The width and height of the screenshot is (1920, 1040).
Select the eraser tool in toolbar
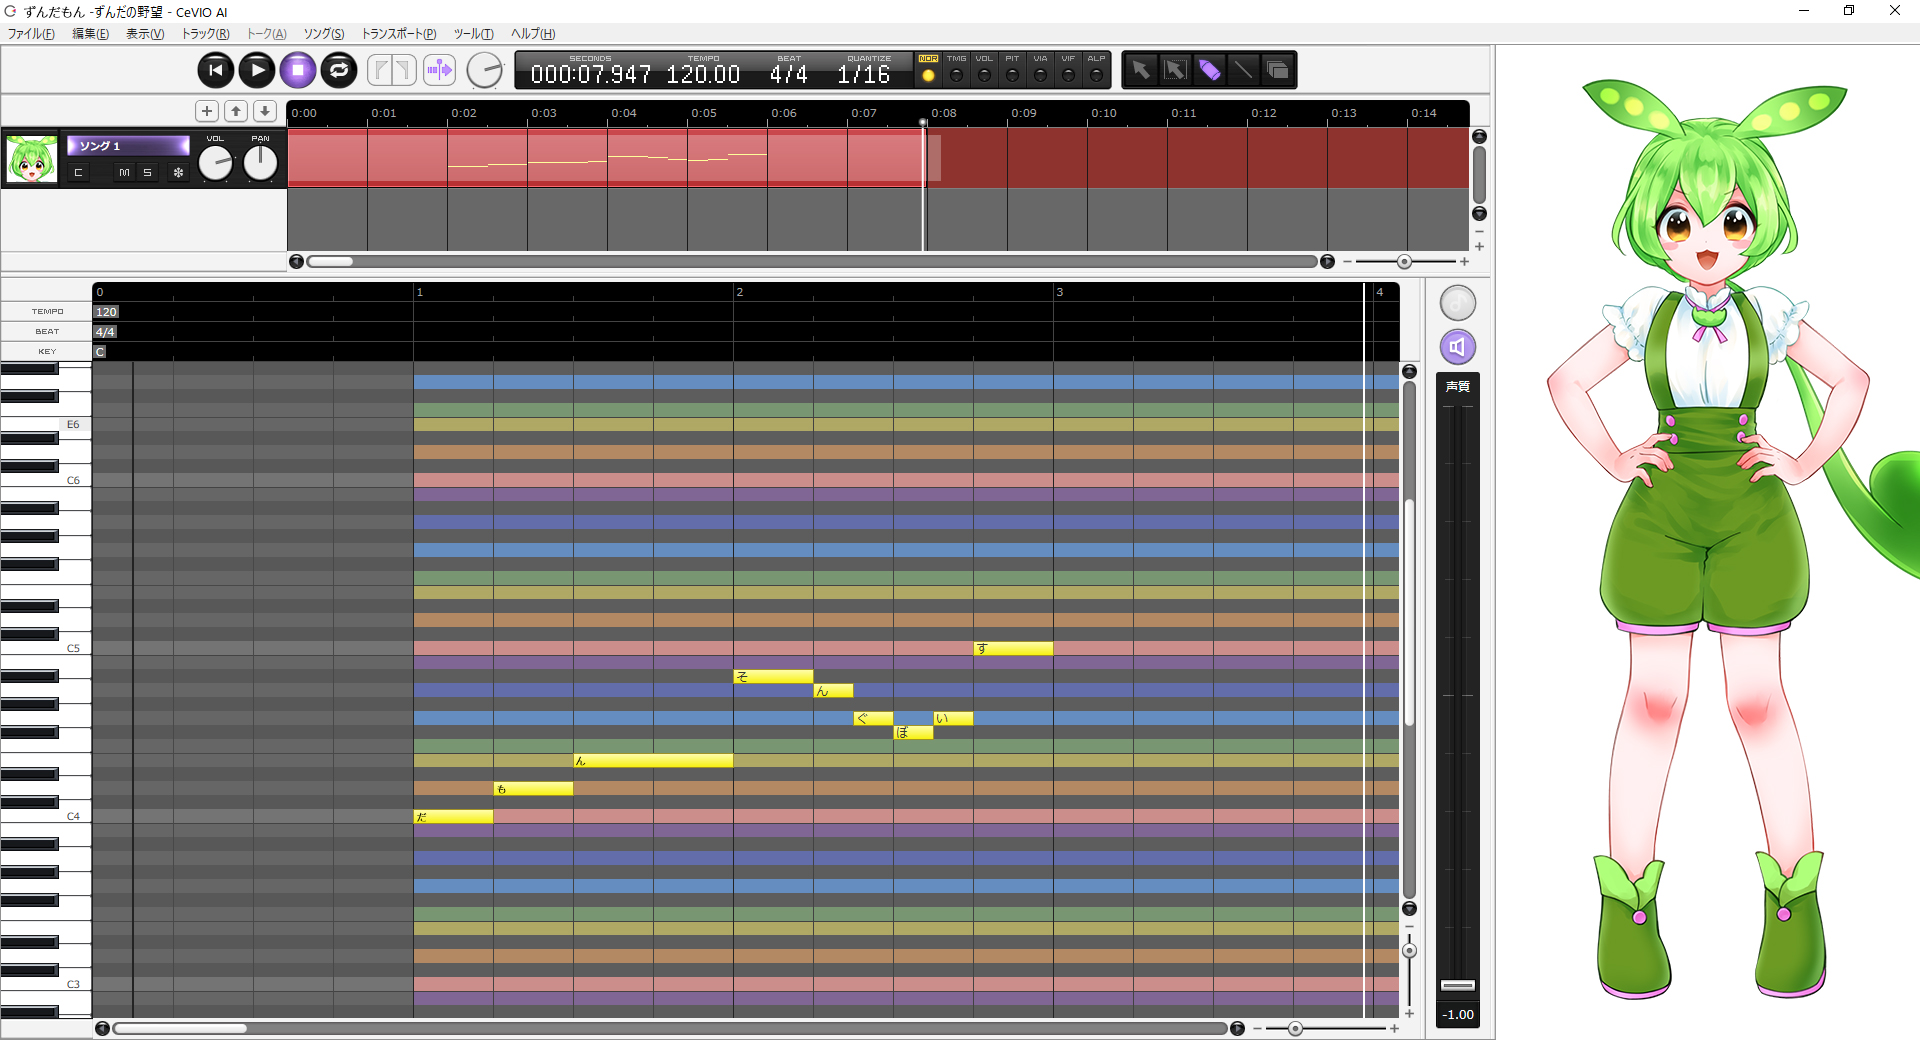click(1277, 70)
